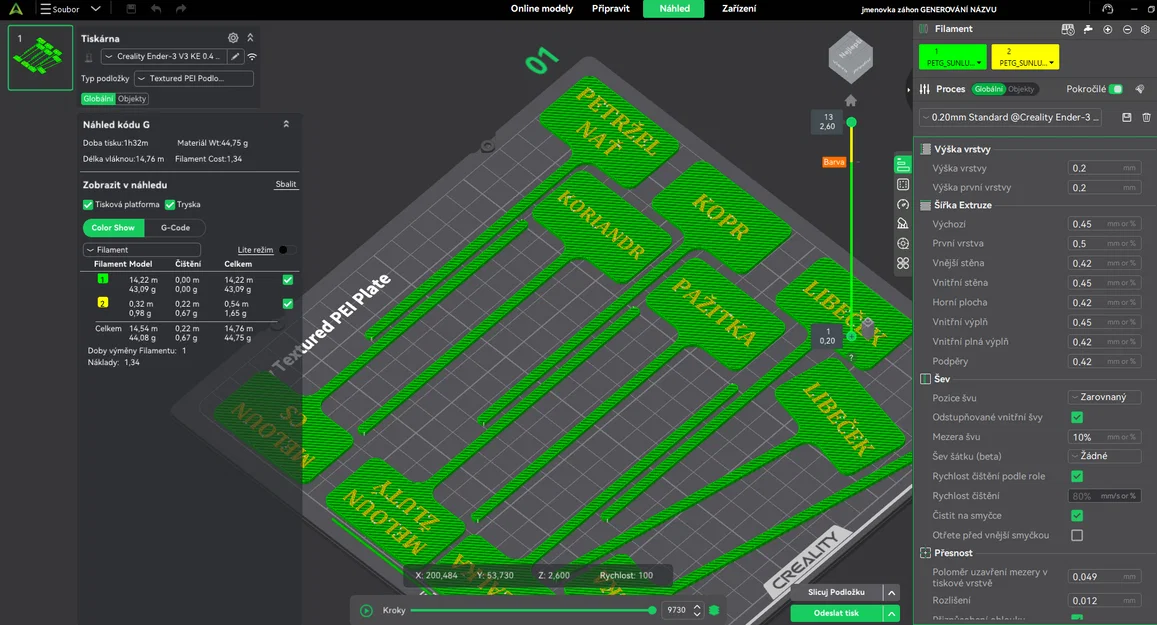Viewport: 1157px width, 625px height.
Task: Open filament settings gear icon
Action: [1145, 29]
